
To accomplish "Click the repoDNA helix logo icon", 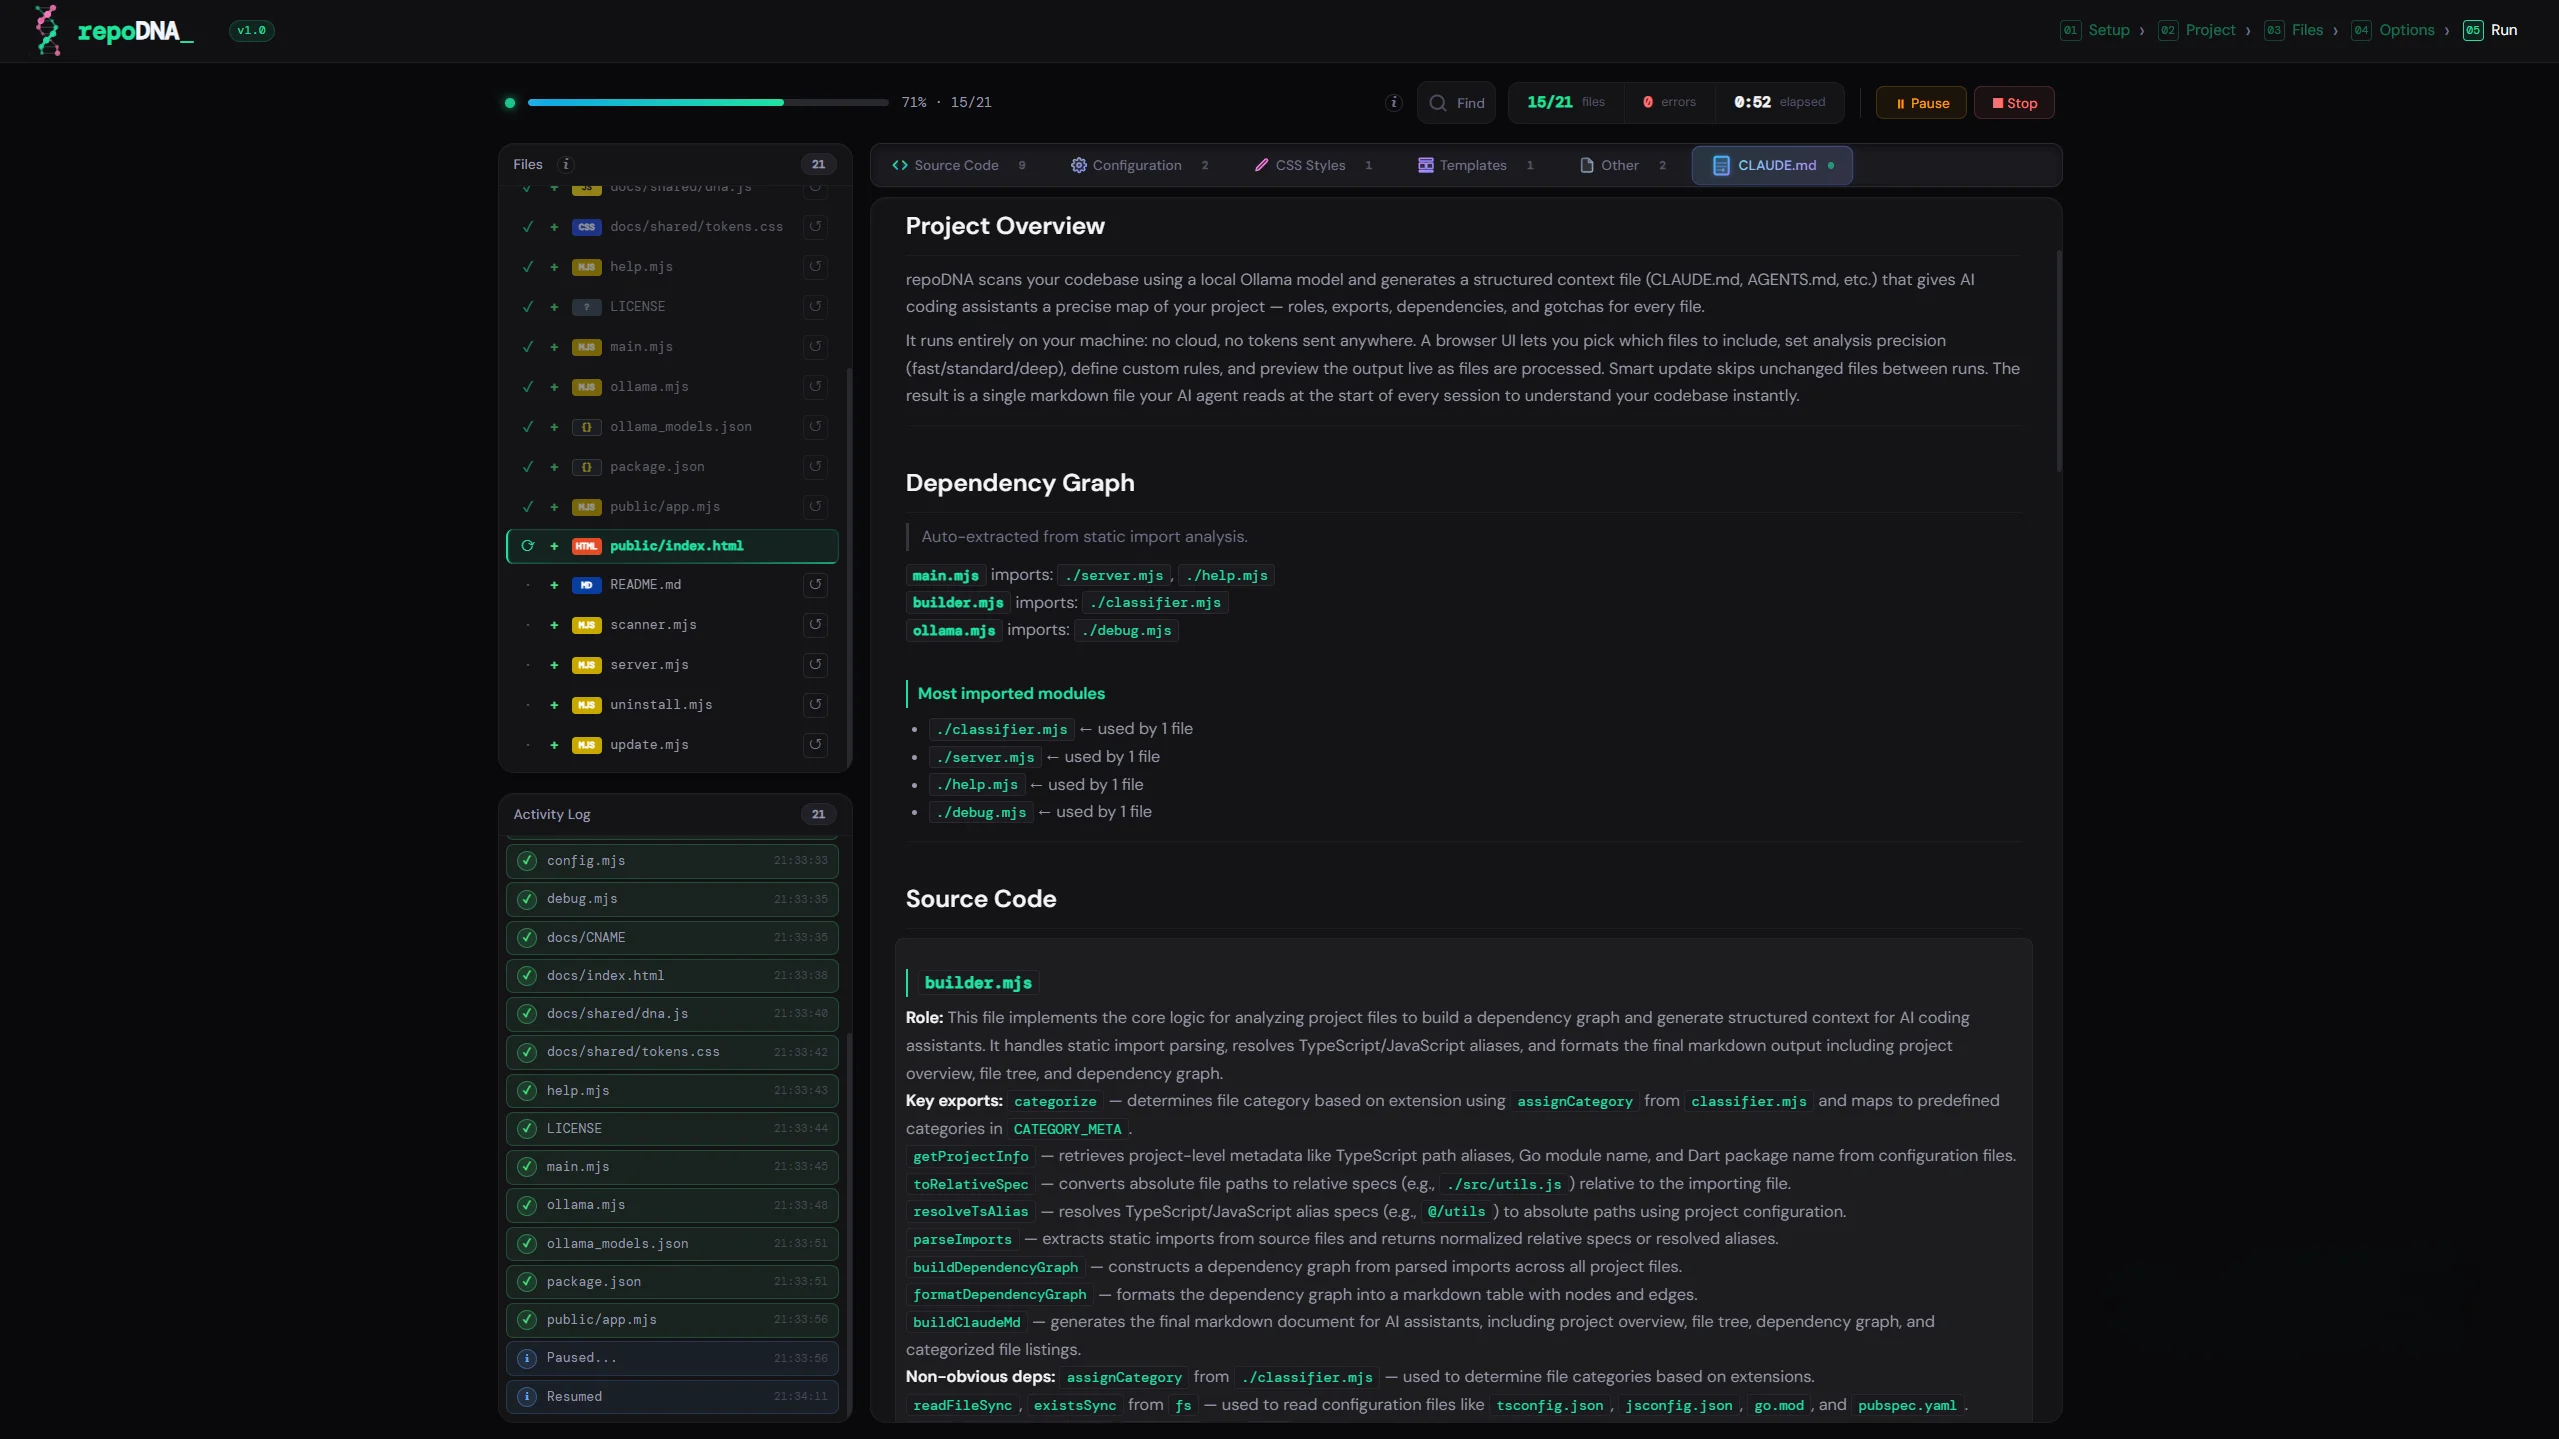I will (47, 30).
